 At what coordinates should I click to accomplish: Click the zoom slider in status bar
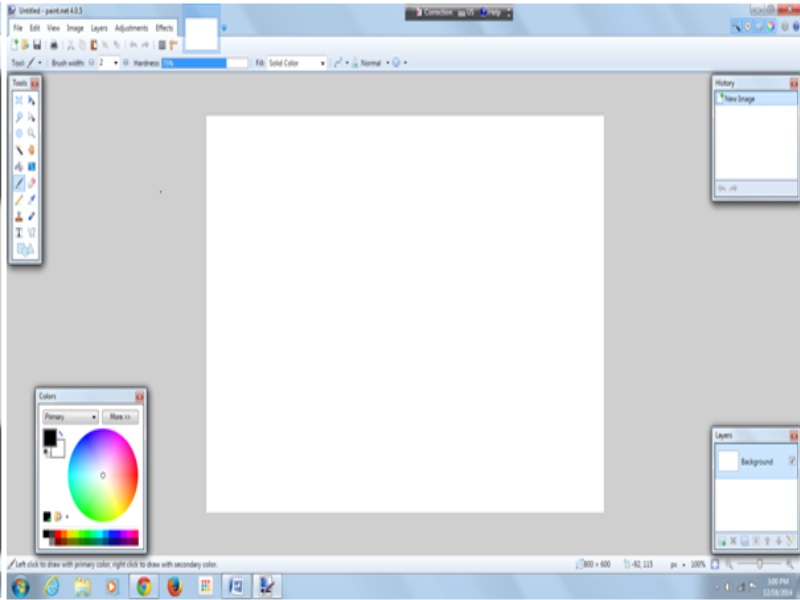click(760, 565)
